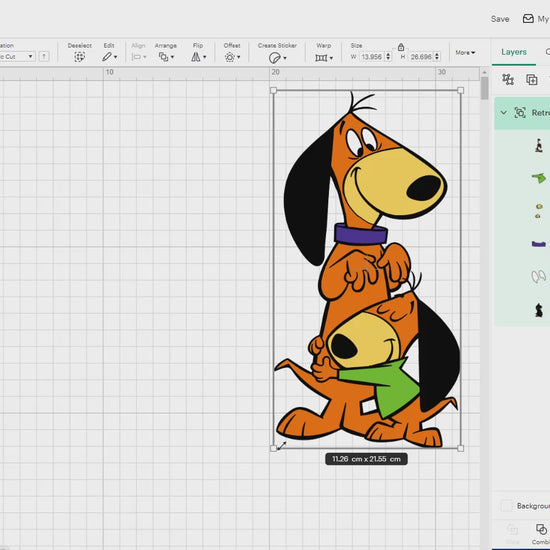The width and height of the screenshot is (550, 550).
Task: Select the black silhouette layer thumbnail
Action: [x=539, y=310]
